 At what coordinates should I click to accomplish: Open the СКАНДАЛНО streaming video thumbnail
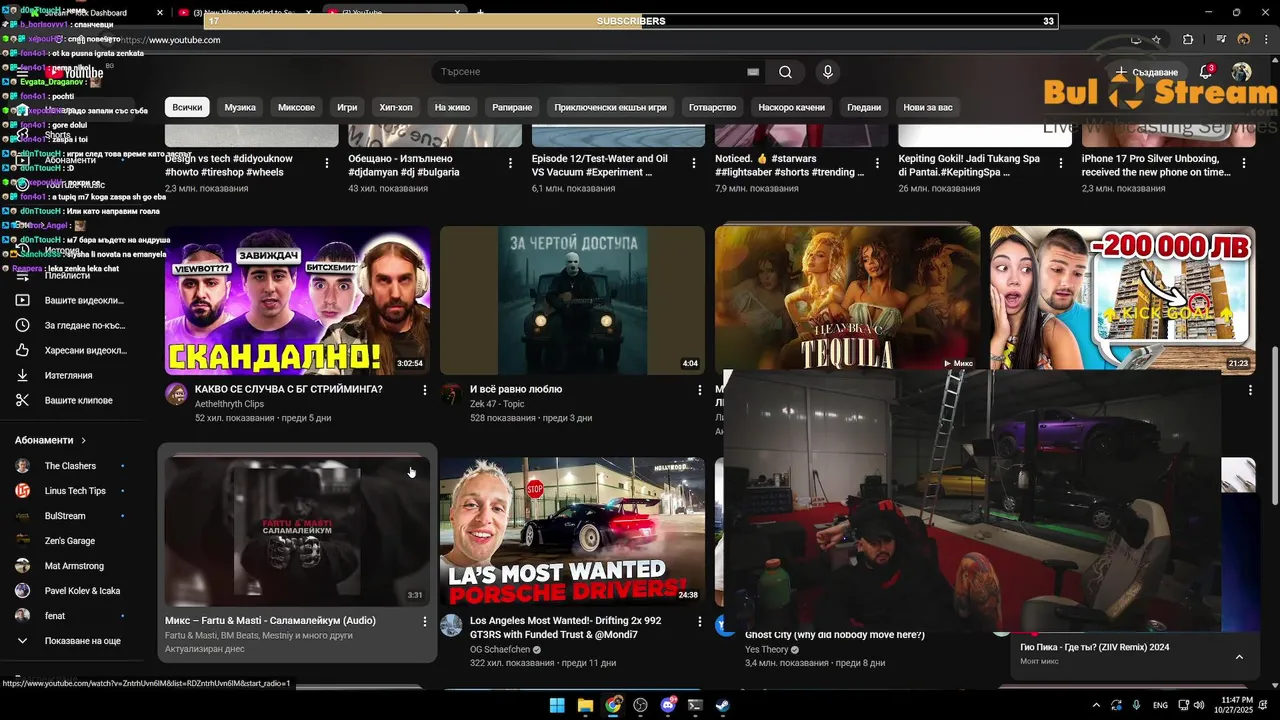tap(297, 300)
